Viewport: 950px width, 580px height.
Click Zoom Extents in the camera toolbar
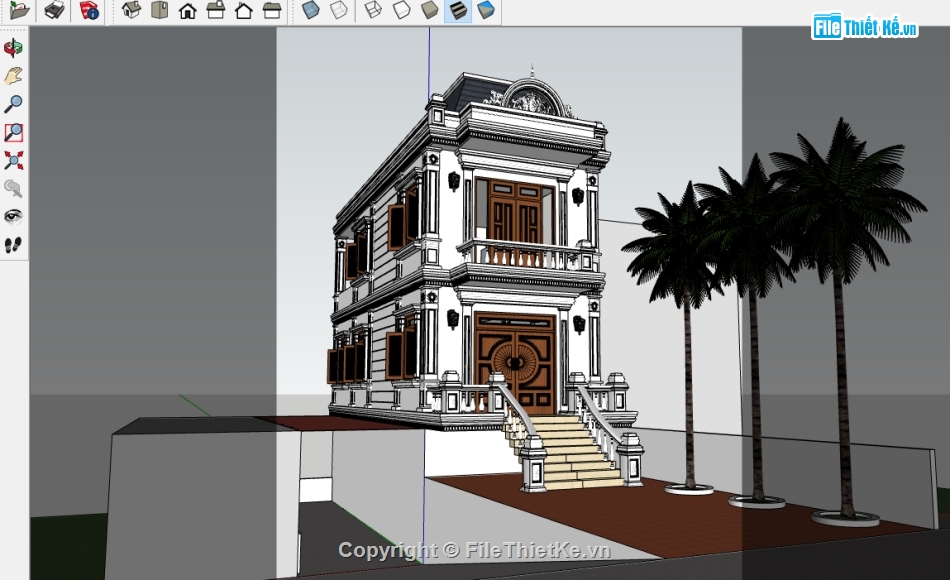tap(13, 160)
